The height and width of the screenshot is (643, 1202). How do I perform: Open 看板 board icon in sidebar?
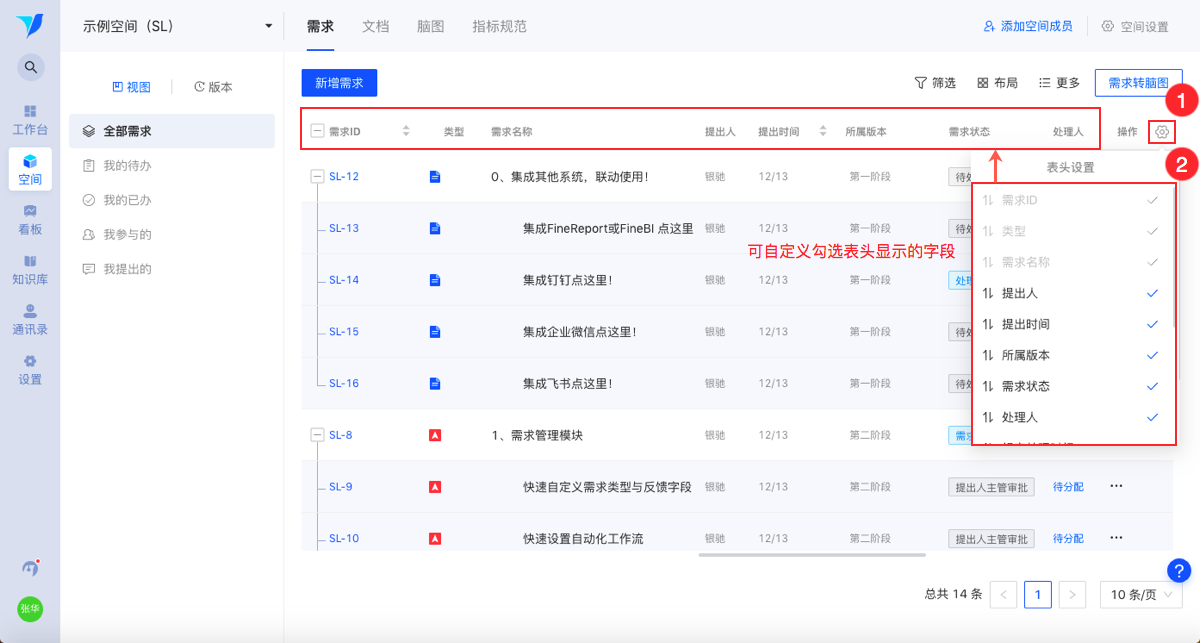click(x=30, y=219)
